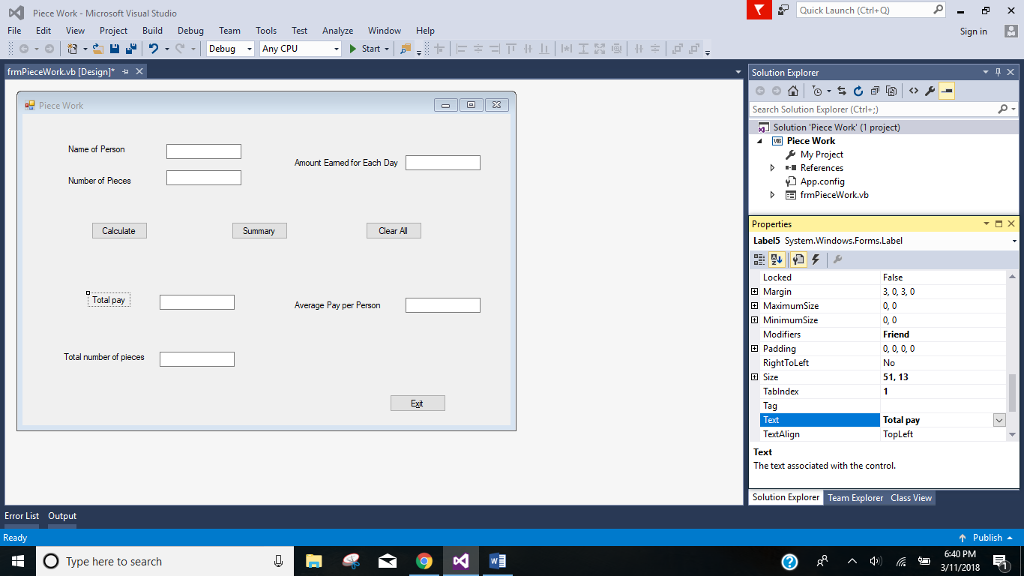Viewport: 1024px width, 576px height.
Task: Open the Debug configuration dropdown
Action: 248,47
